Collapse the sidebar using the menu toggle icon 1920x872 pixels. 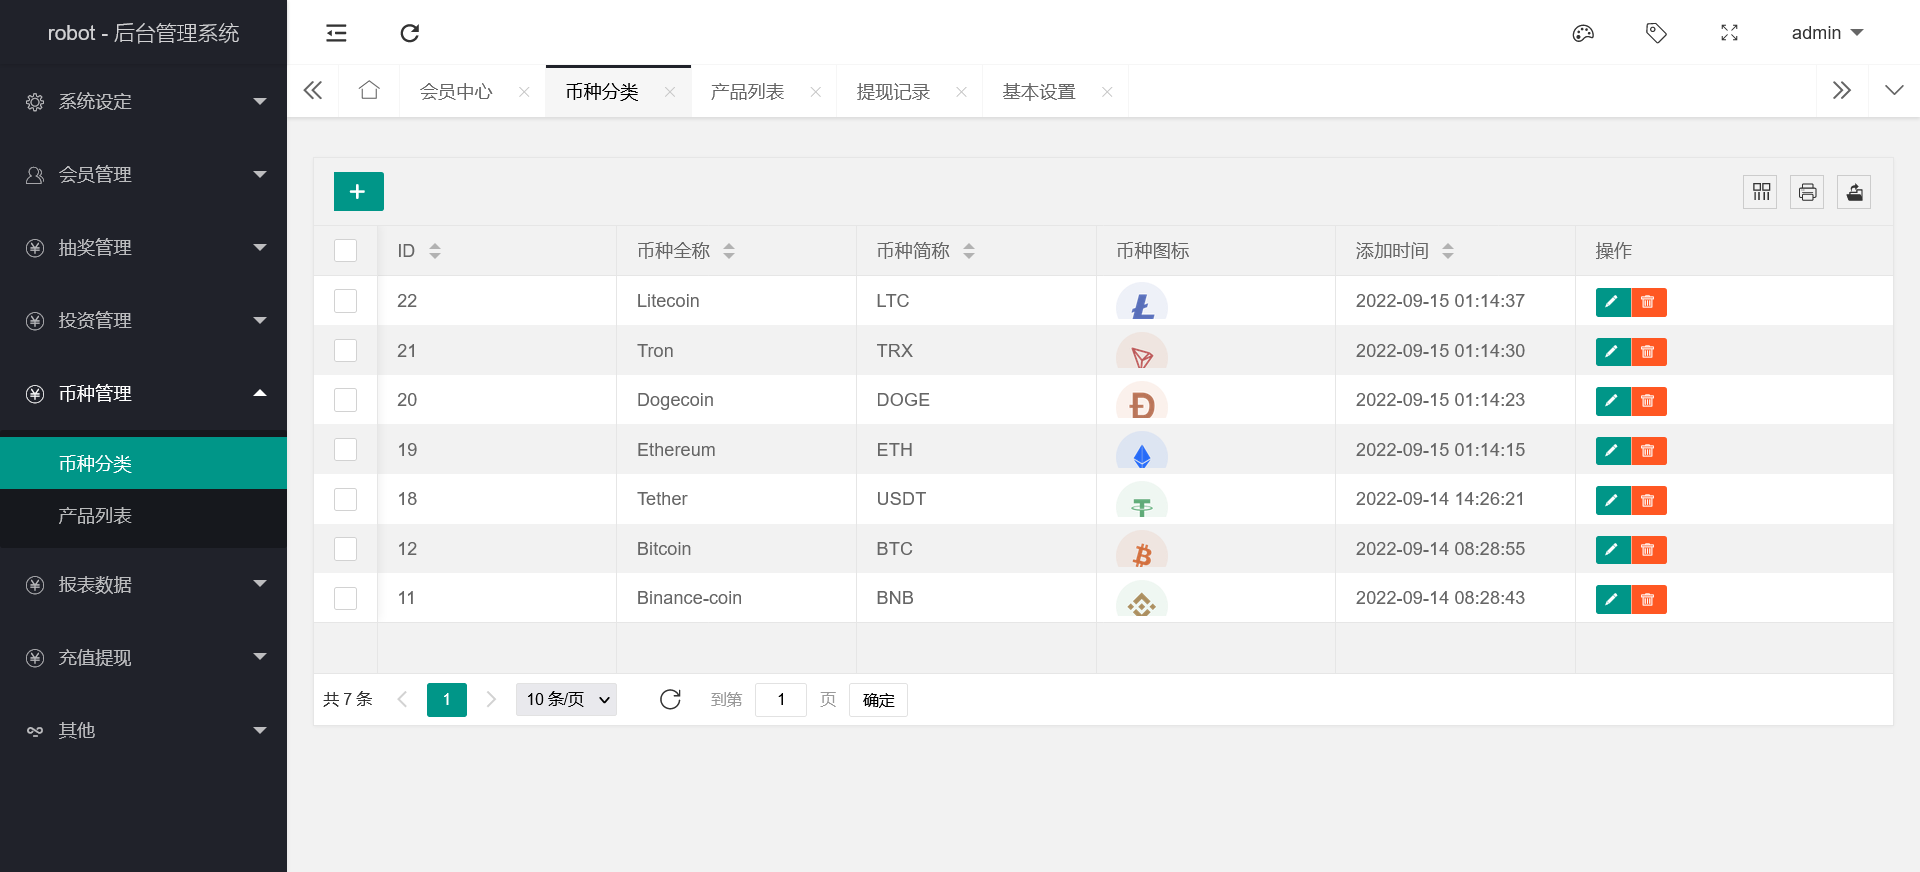[336, 33]
